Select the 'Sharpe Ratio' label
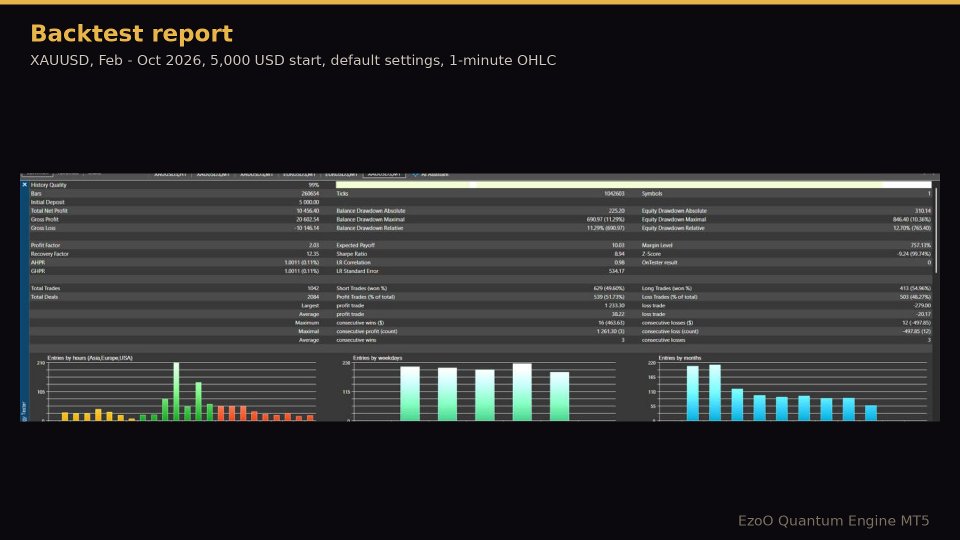Viewport: 960px width, 540px height. point(351,253)
